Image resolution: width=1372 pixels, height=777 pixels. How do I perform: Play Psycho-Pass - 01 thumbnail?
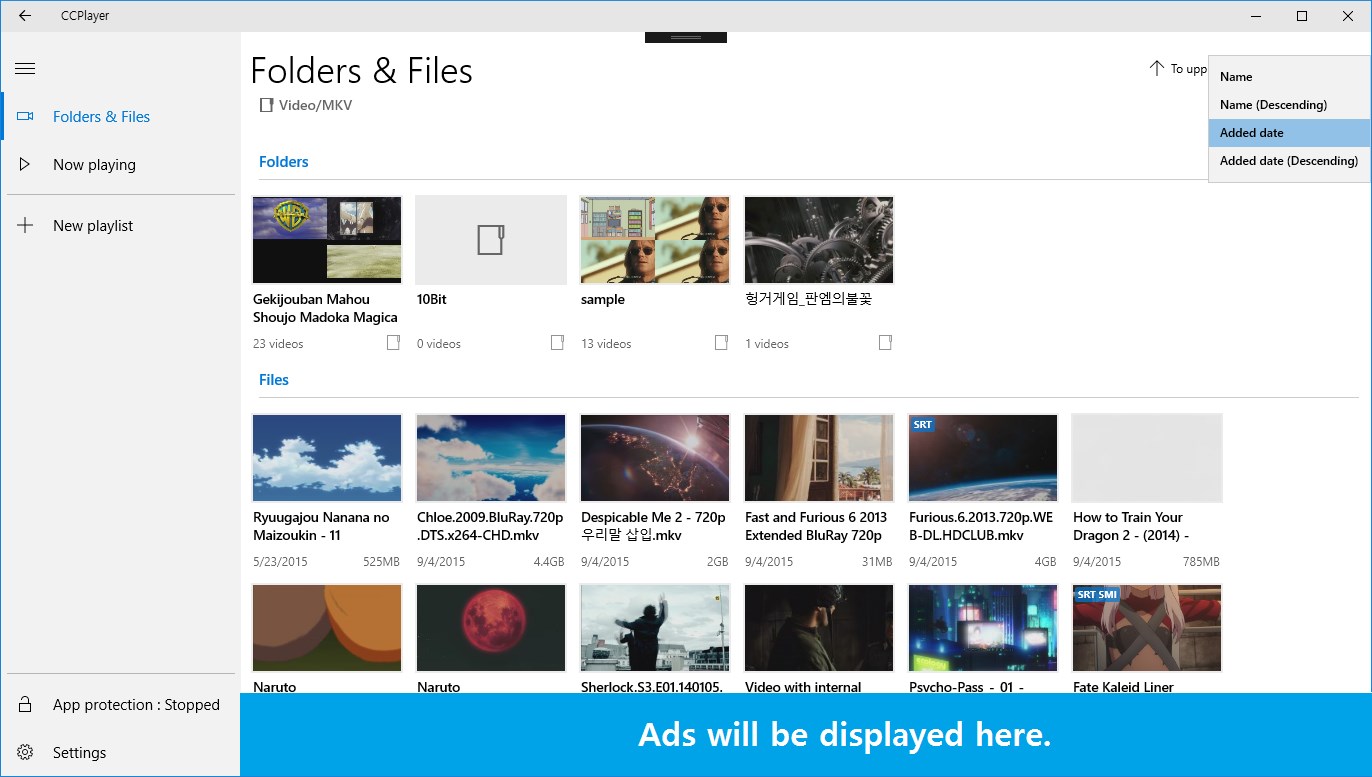coord(983,628)
